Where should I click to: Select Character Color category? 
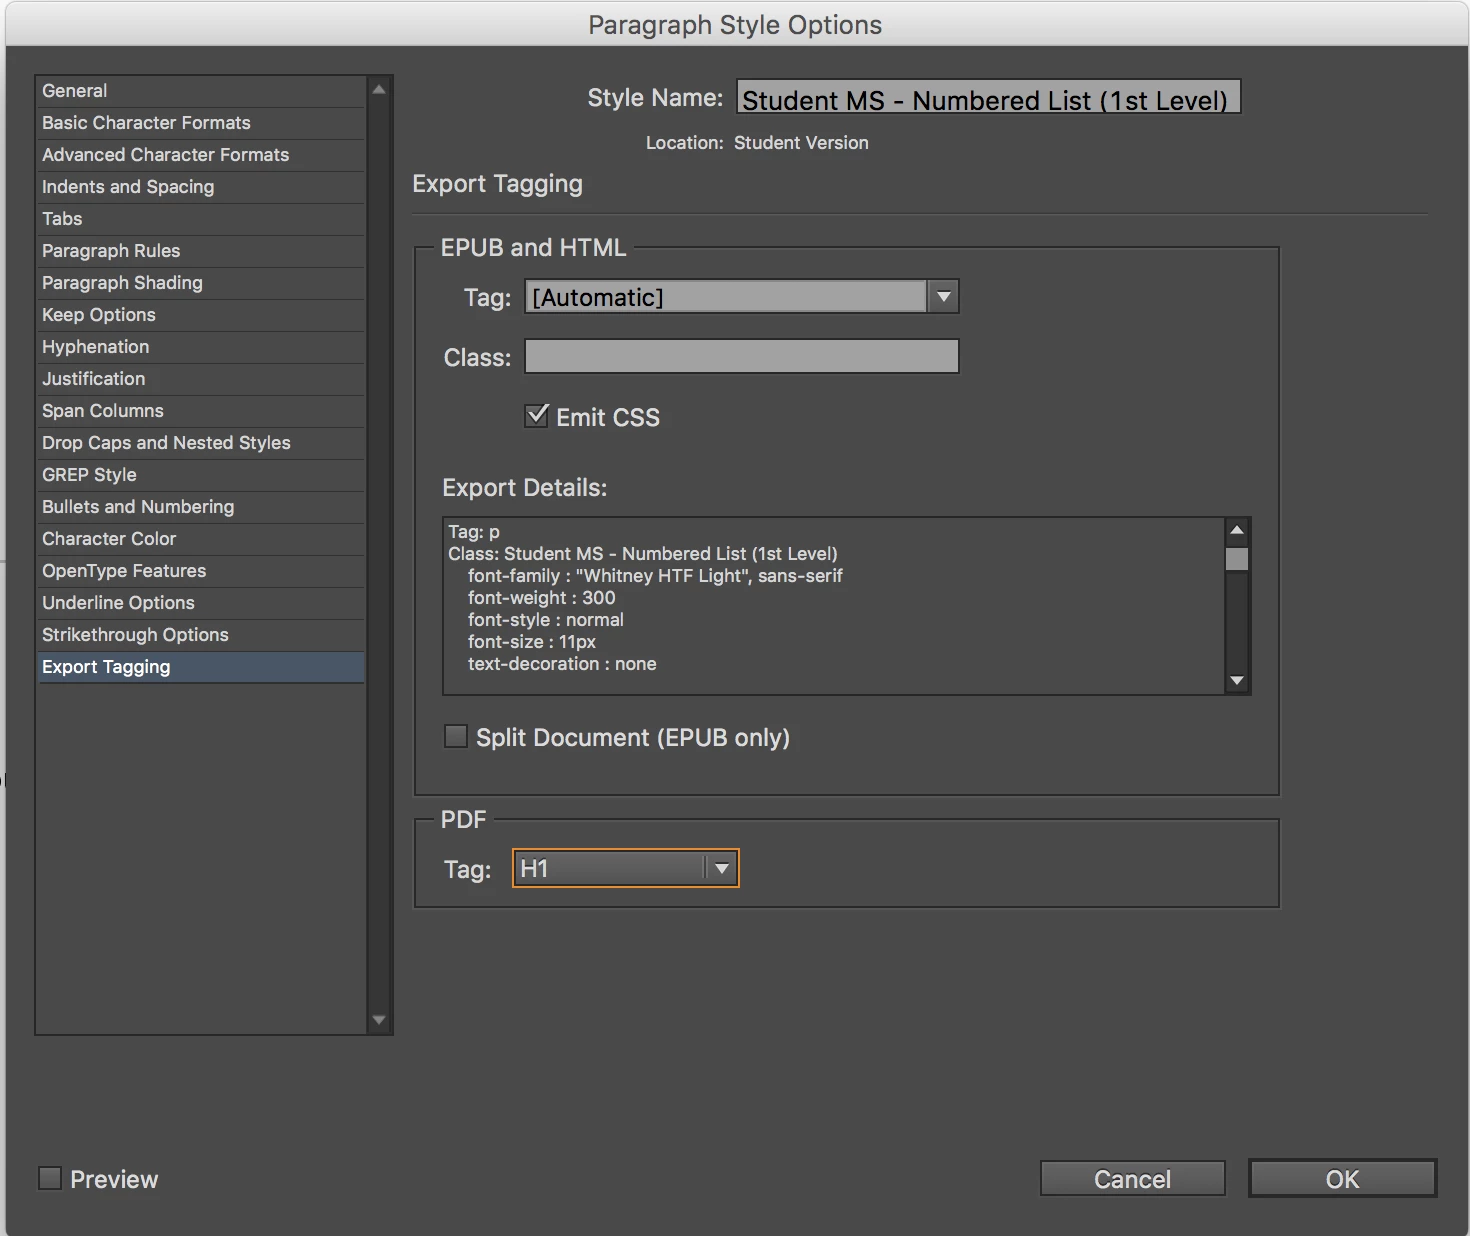(201, 539)
